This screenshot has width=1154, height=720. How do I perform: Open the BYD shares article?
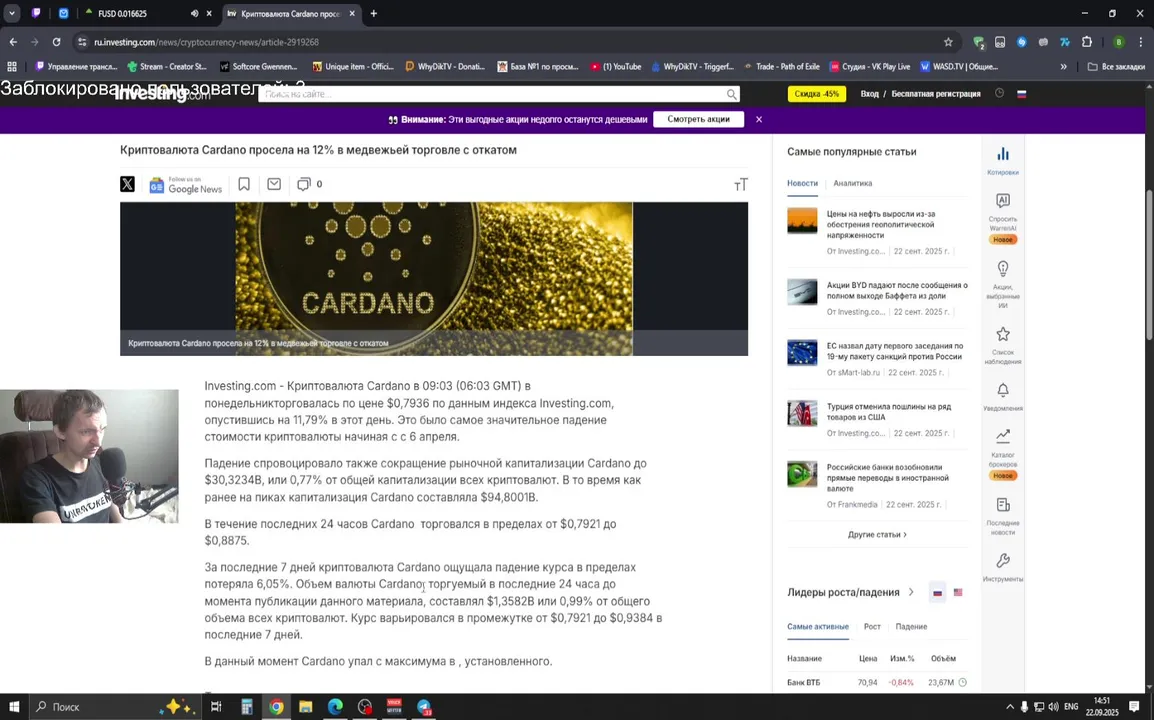point(896,290)
